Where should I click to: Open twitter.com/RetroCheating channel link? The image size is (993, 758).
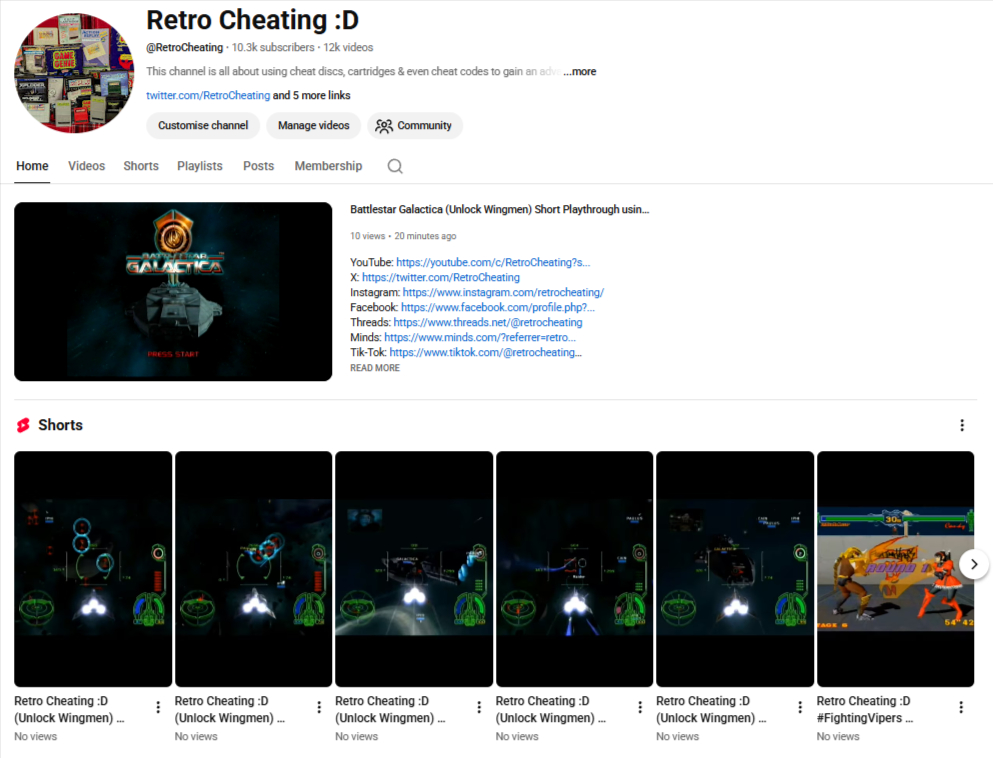tap(208, 95)
